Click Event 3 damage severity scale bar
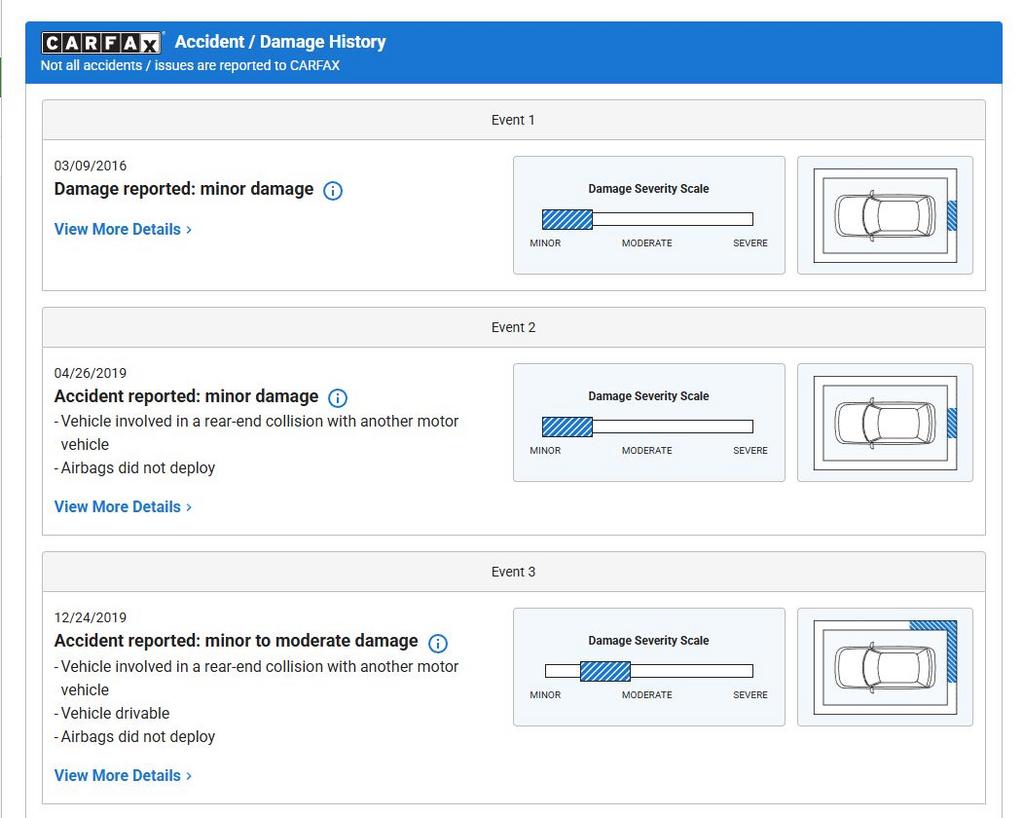Viewport: 1024px width, 818px height. [647, 671]
